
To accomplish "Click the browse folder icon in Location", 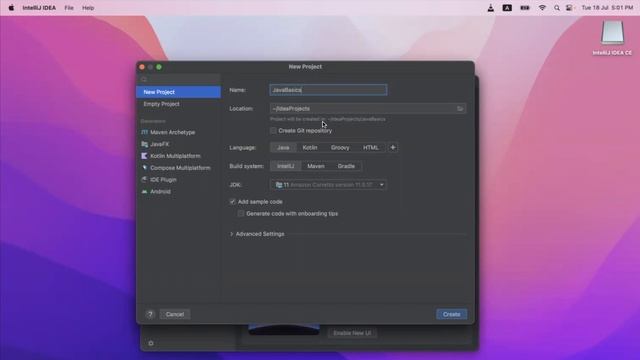I will click(x=460, y=109).
